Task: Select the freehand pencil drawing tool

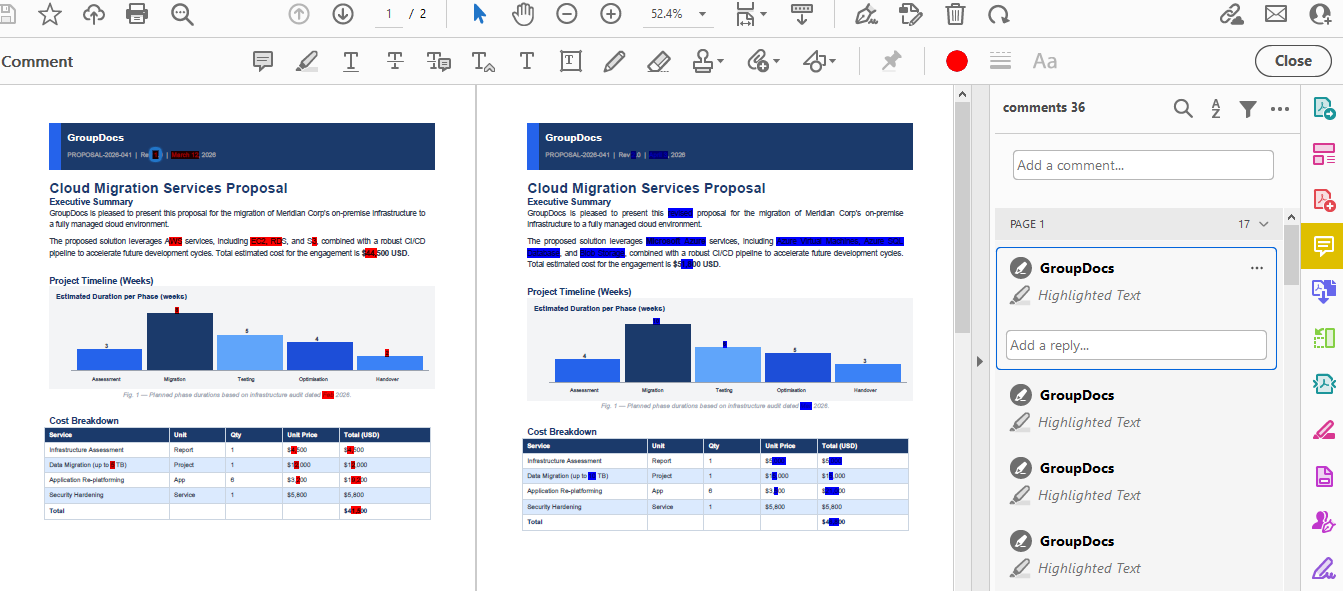Action: click(x=614, y=61)
